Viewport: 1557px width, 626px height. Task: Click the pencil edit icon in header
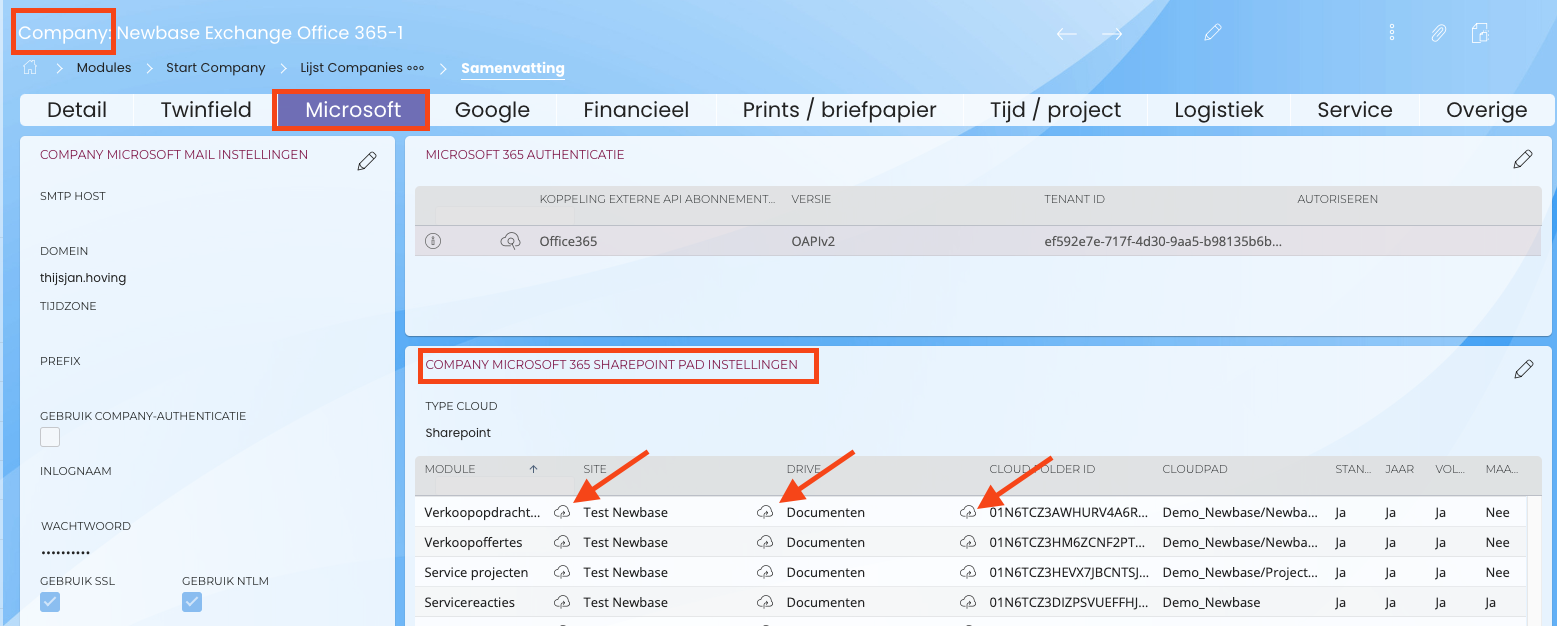point(1213,33)
